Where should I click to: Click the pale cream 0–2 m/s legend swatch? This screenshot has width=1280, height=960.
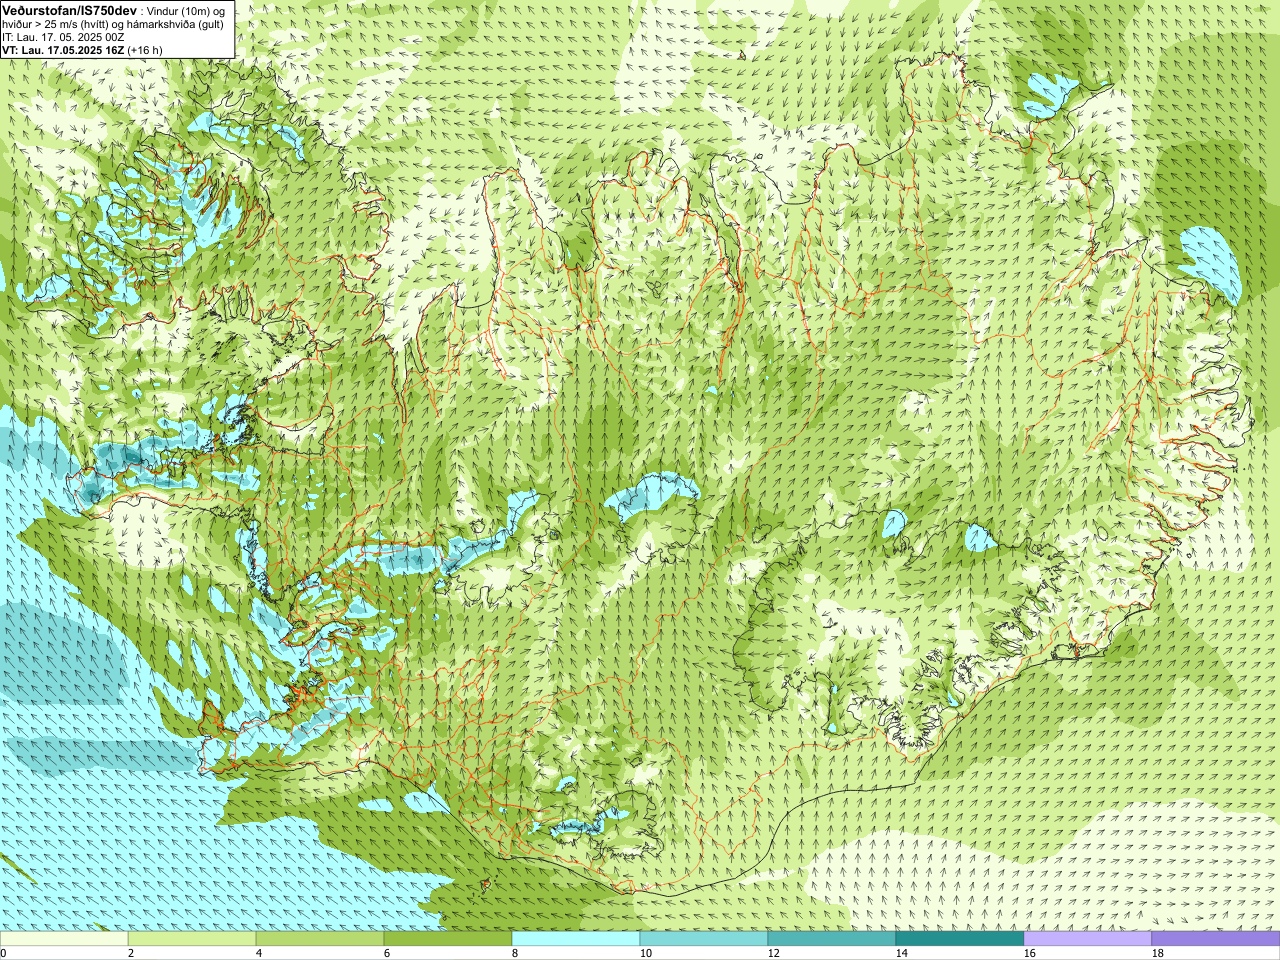[x=64, y=939]
